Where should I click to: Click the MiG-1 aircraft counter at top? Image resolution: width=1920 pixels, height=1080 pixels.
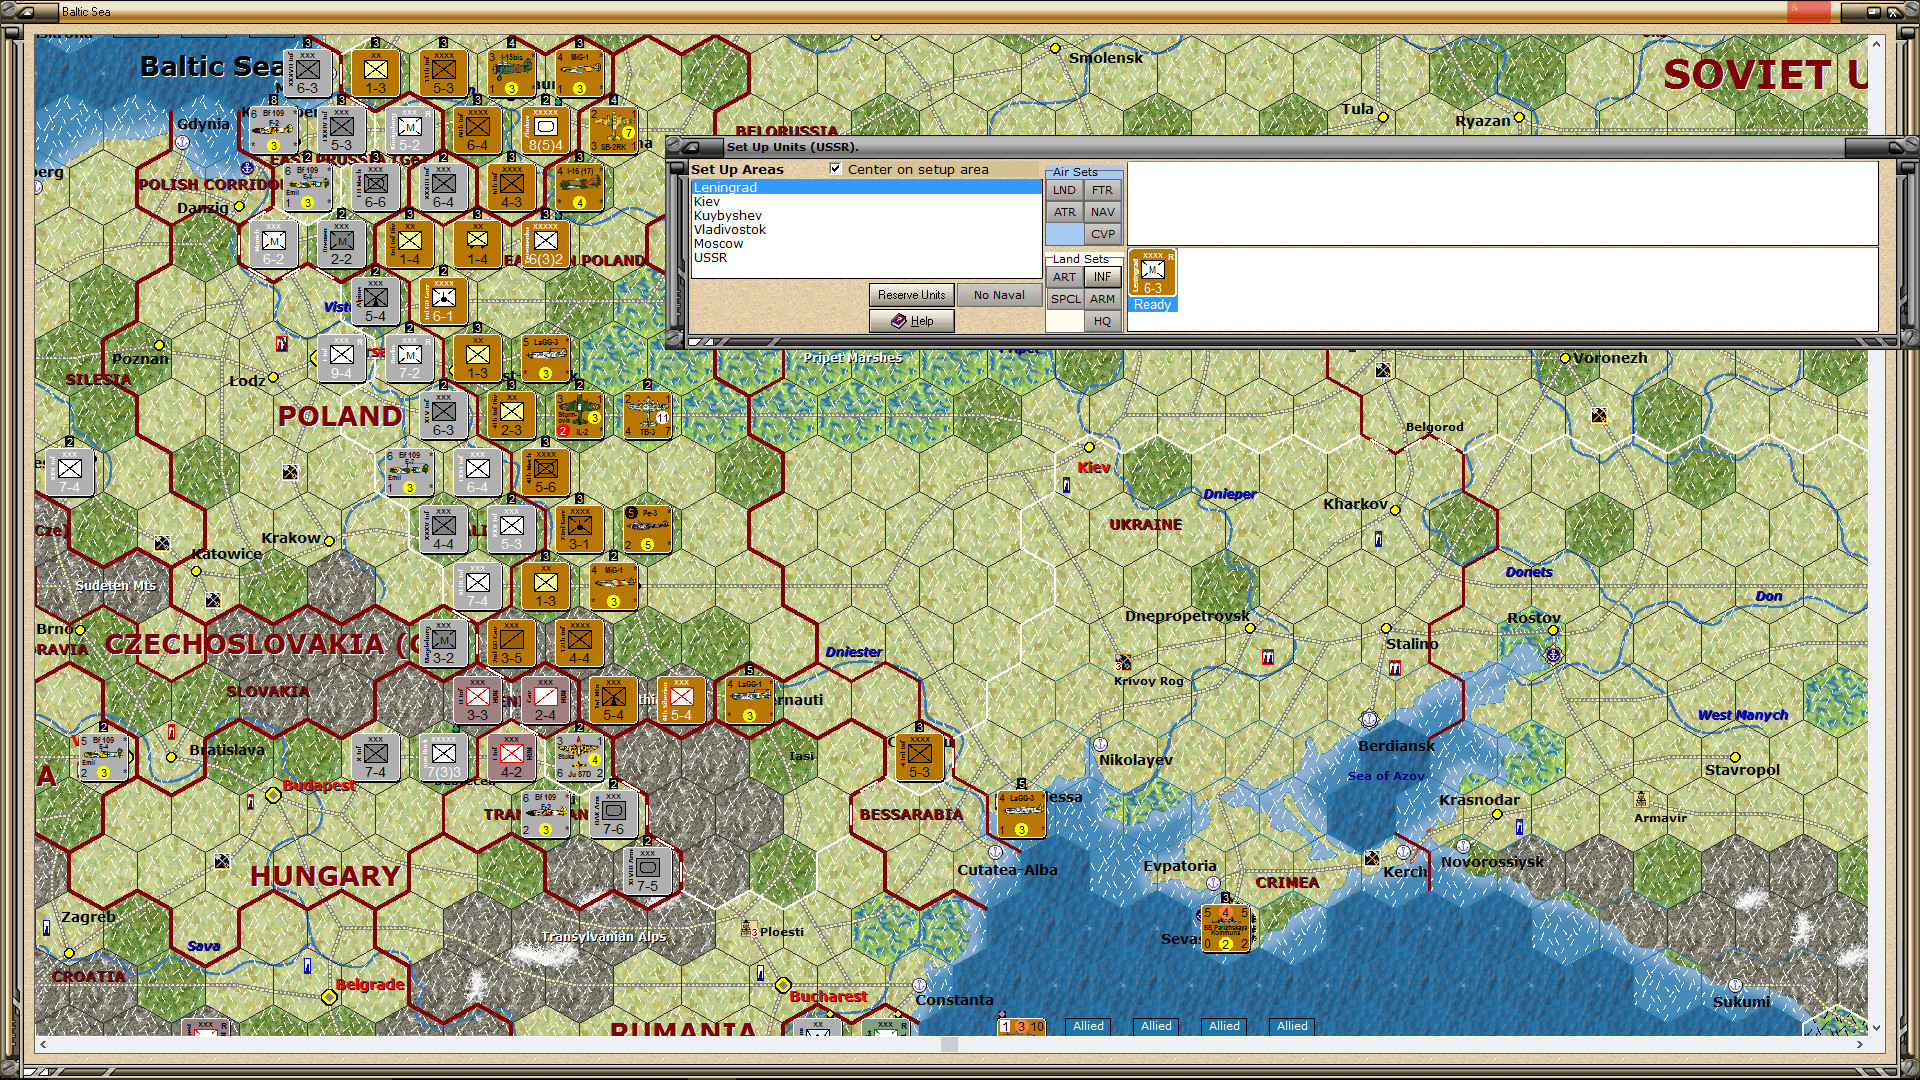point(580,72)
